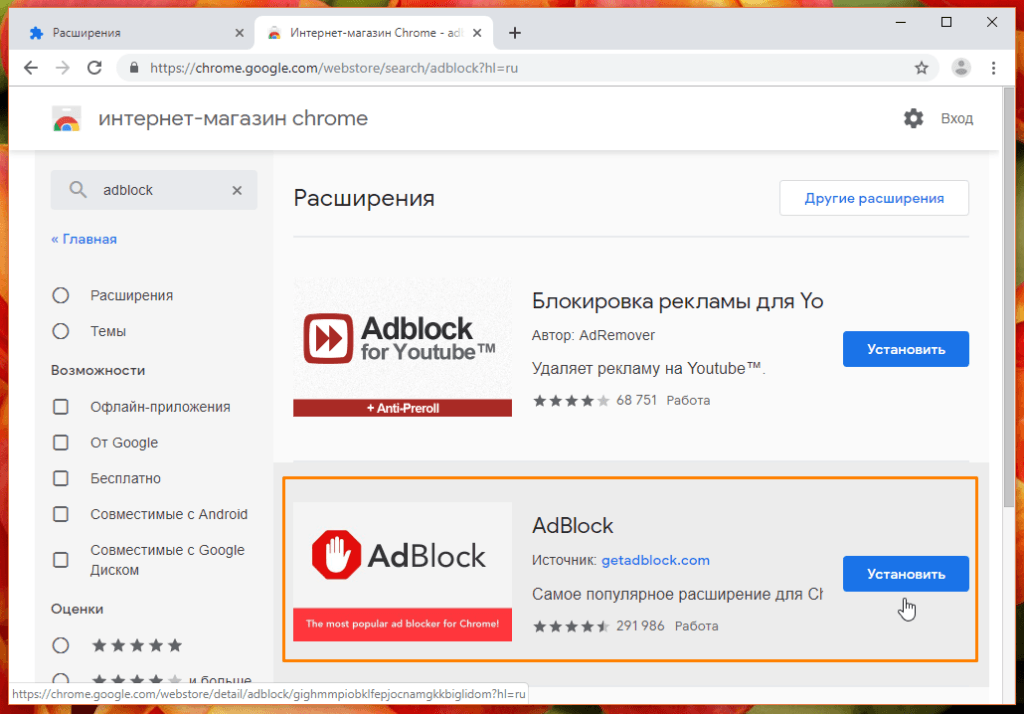
Task: Reload the page with the refresh icon
Action: 95,68
